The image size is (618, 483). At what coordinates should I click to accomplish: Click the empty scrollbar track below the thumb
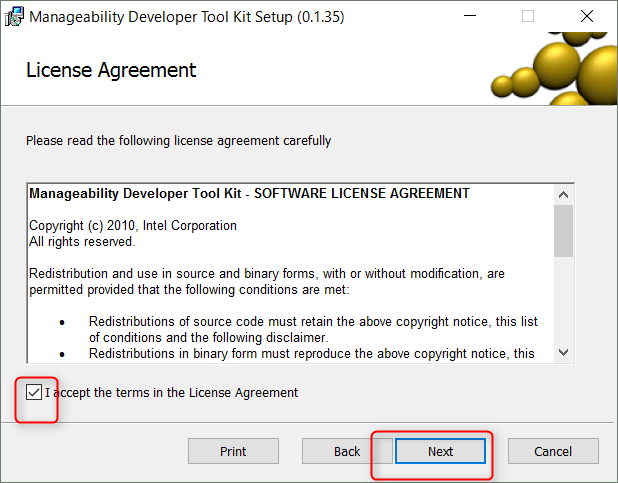click(x=563, y=300)
